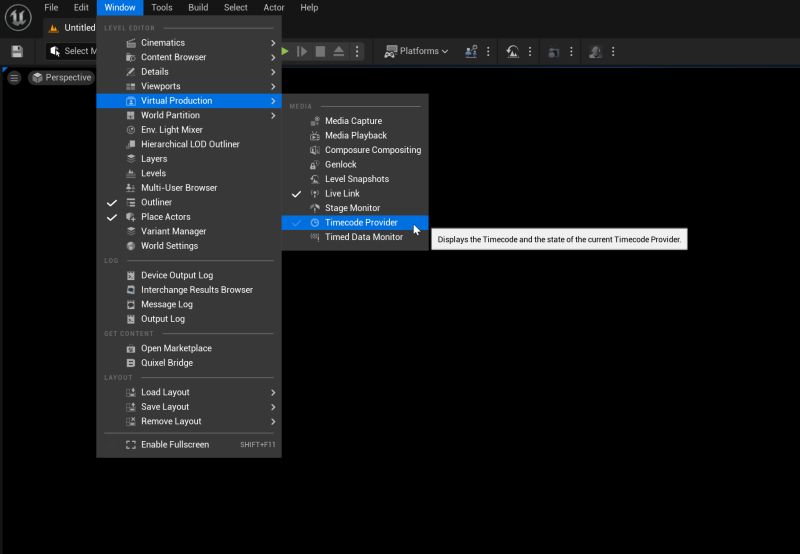
Task: Click the Play button in toolbar
Action: coord(285,51)
